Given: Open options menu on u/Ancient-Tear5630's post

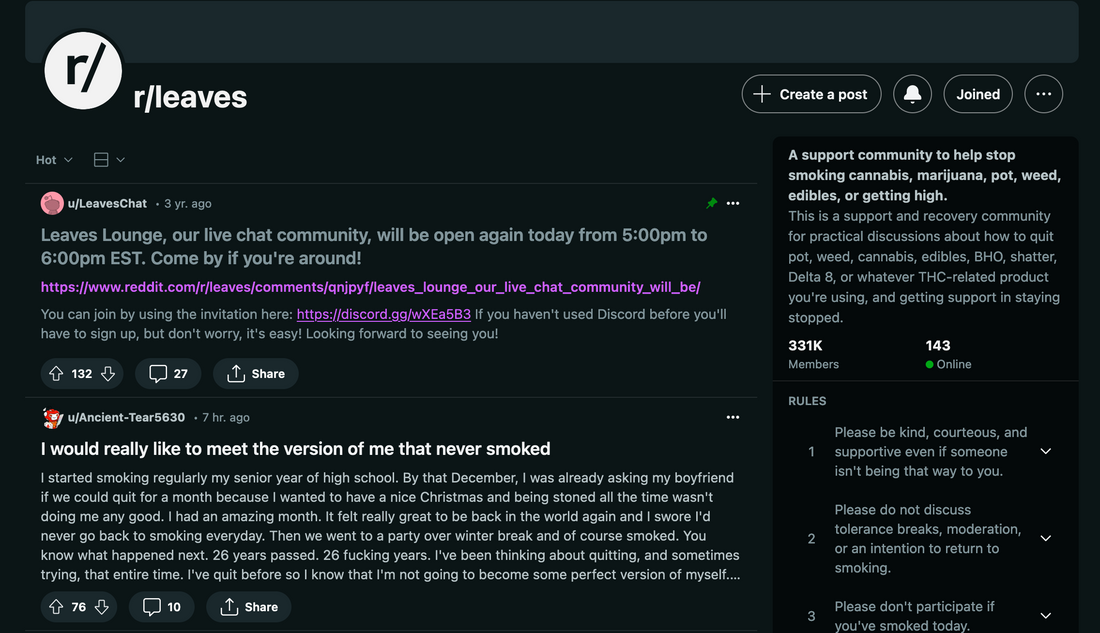Looking at the screenshot, I should [x=733, y=417].
